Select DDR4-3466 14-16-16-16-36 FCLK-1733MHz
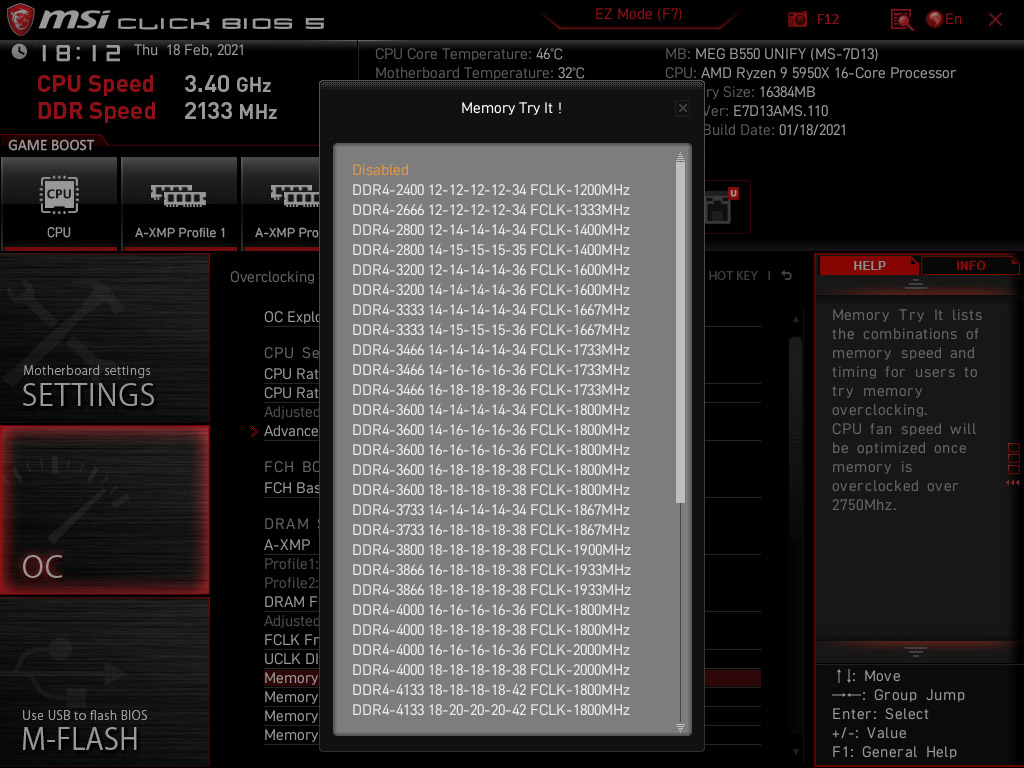Viewport: 1024px width, 768px height. 491,370
